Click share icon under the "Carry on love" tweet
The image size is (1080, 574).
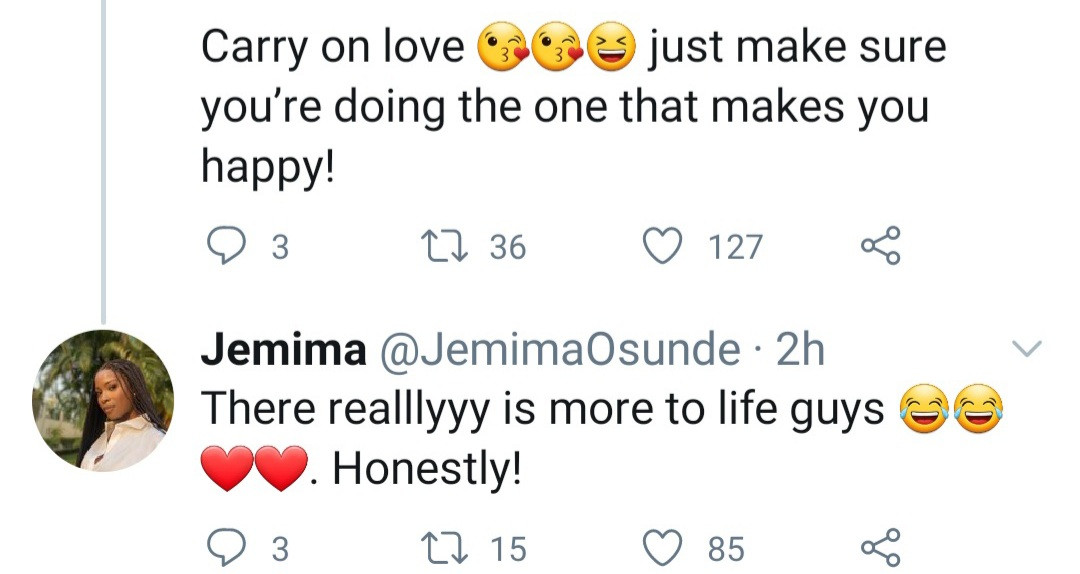pyautogui.click(x=881, y=246)
